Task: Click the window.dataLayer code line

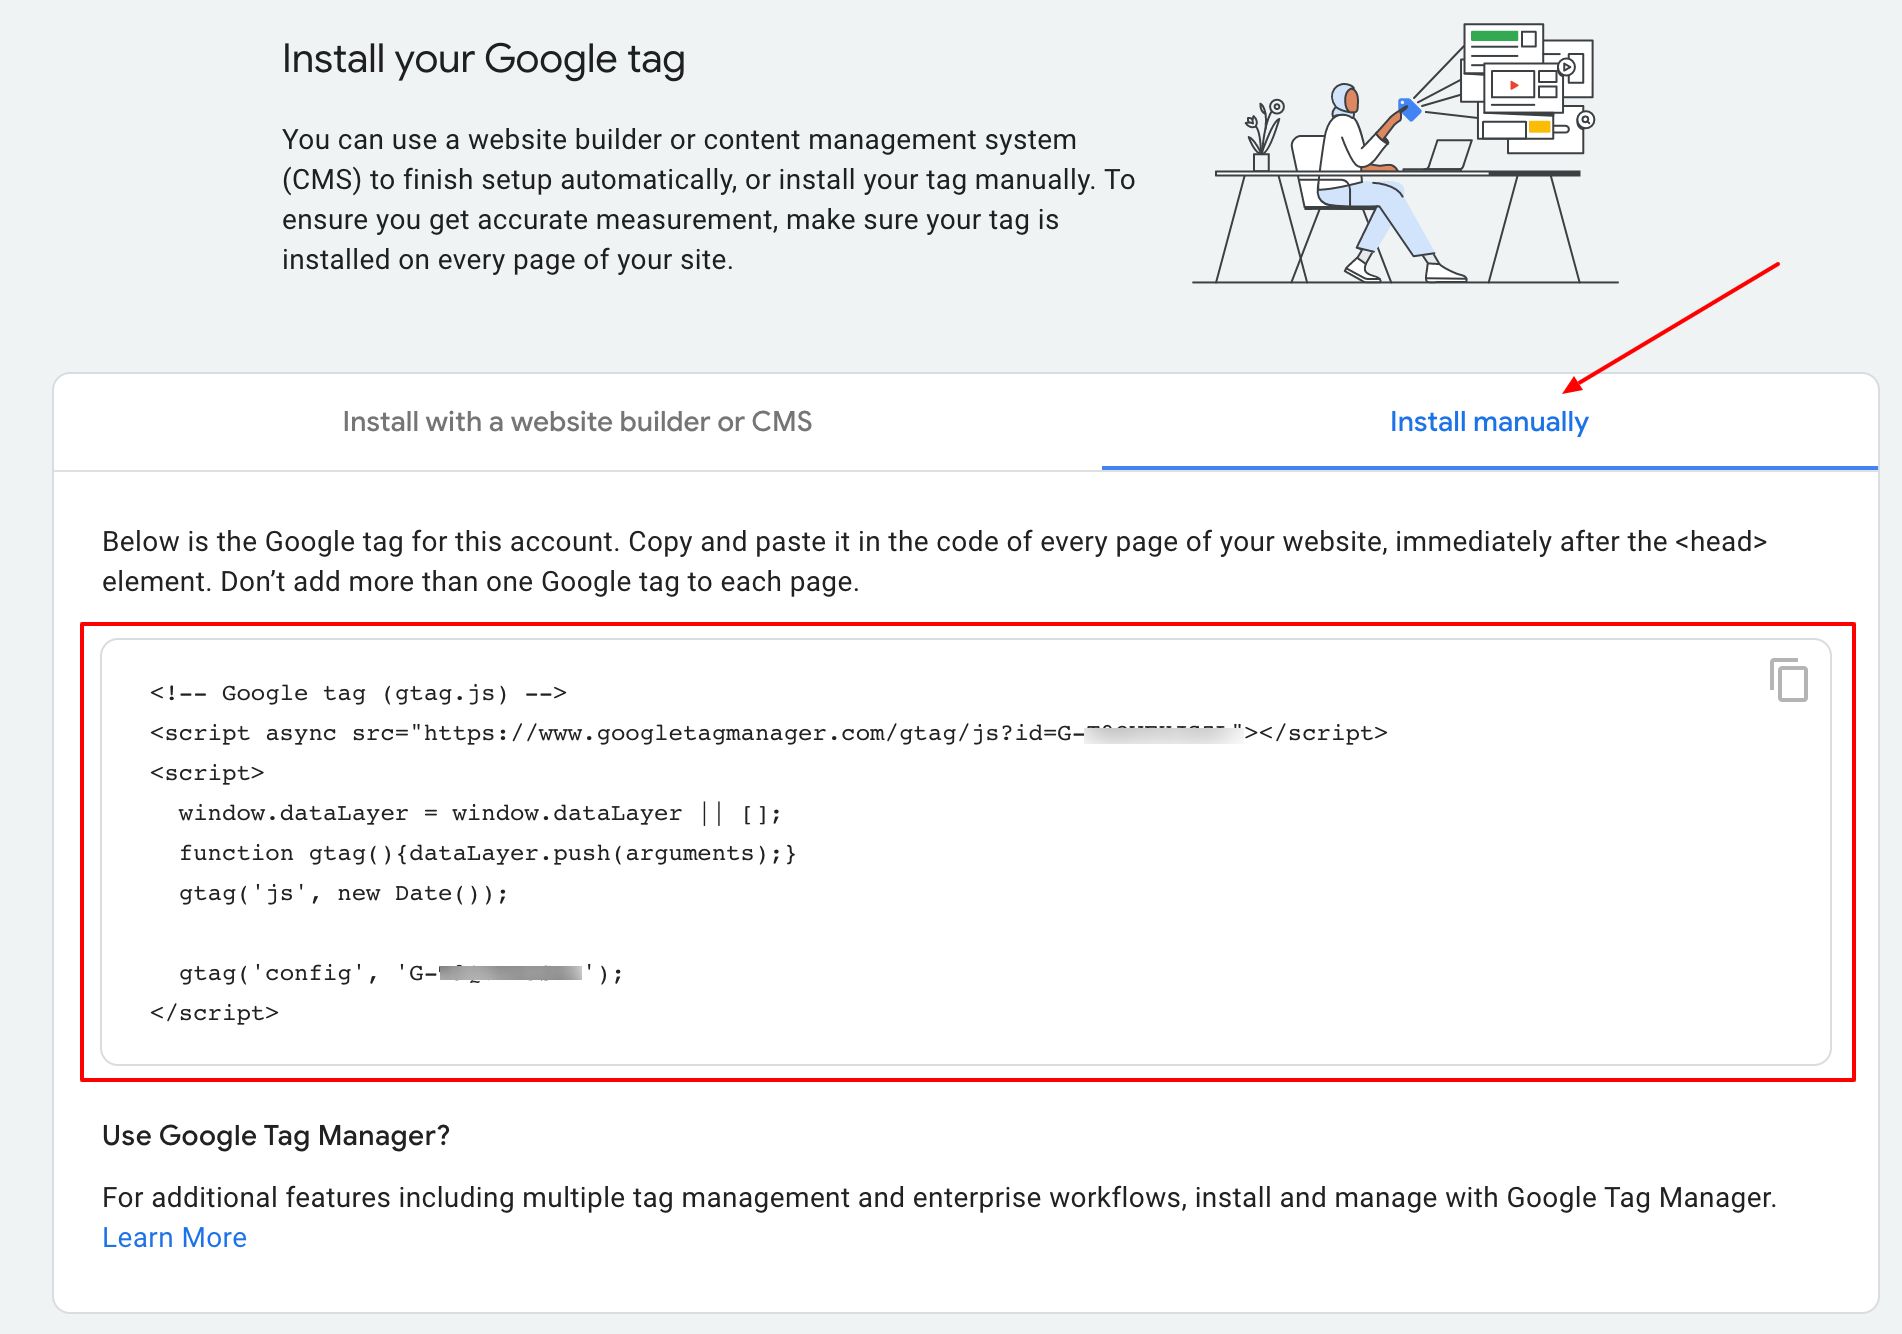Action: click(x=479, y=813)
